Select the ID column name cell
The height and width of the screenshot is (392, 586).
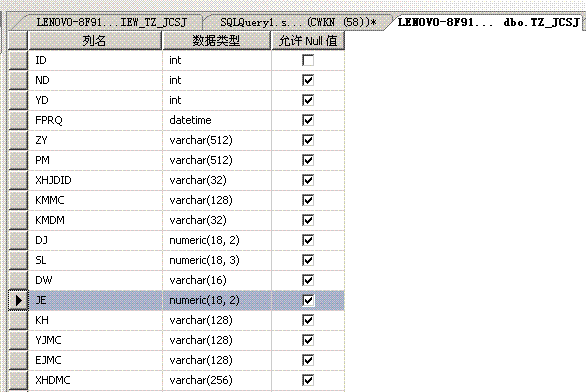pos(95,60)
